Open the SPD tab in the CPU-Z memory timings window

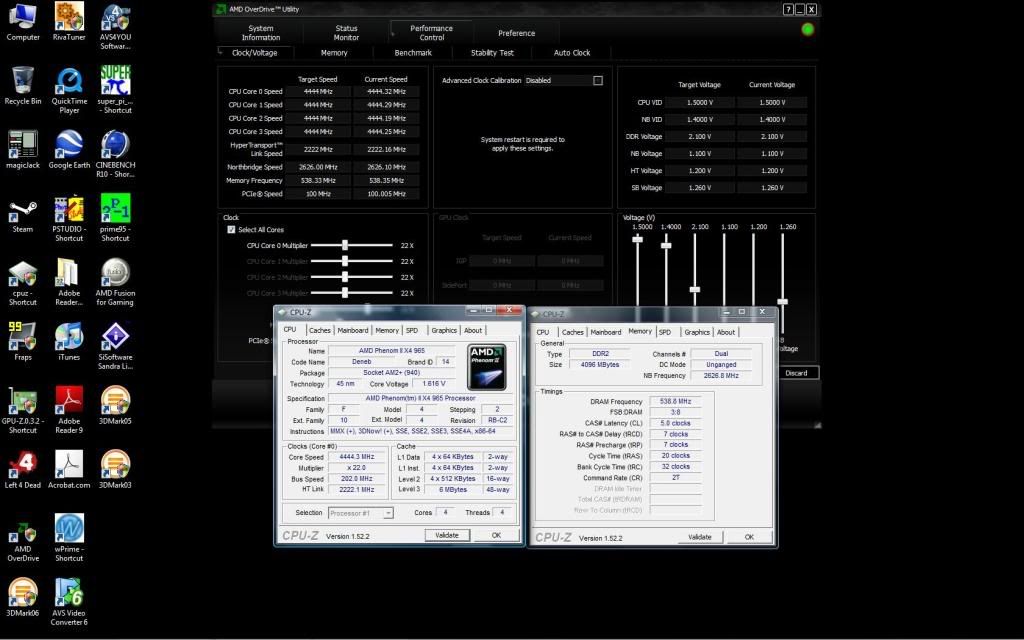click(665, 332)
